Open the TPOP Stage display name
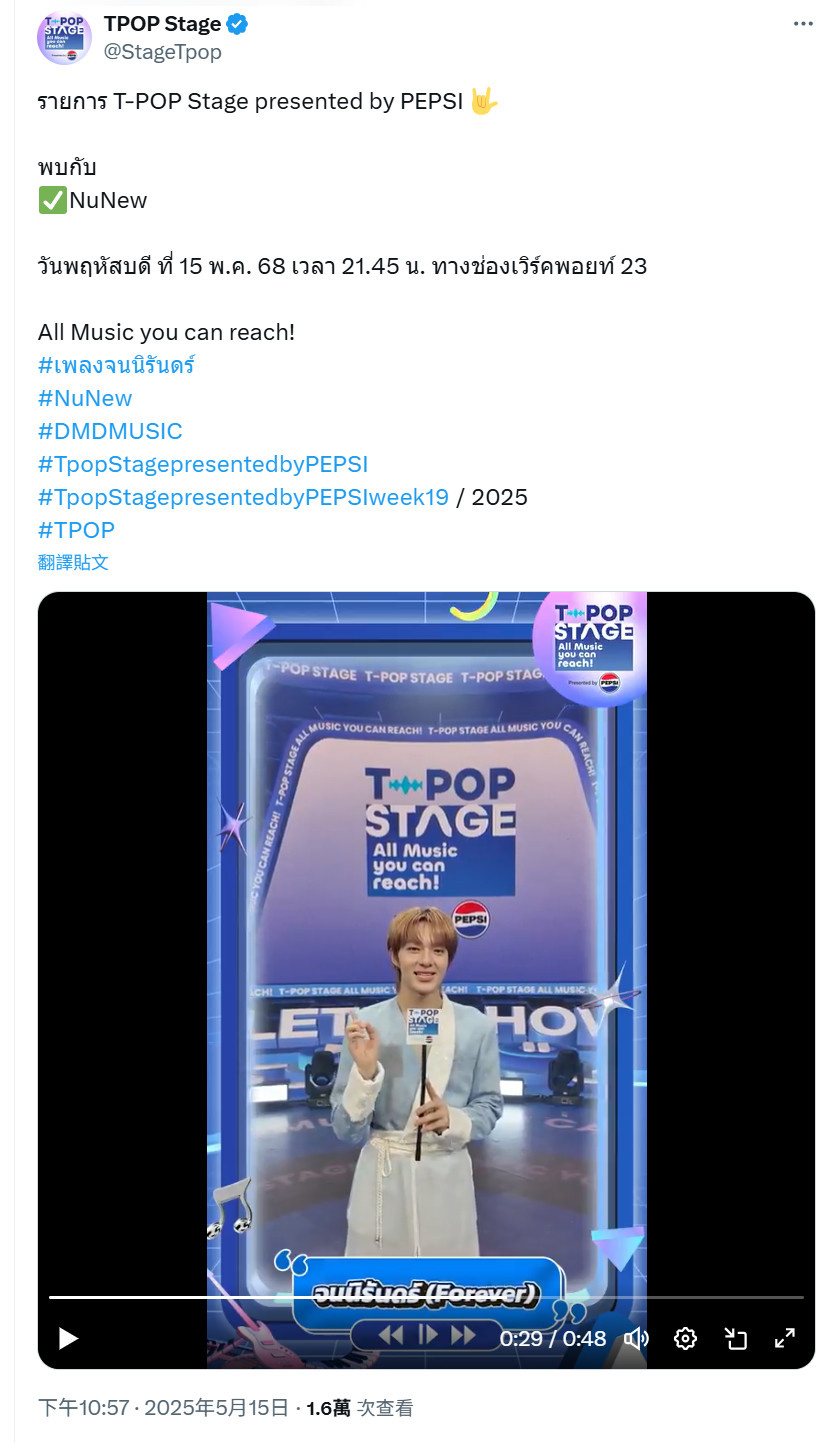Screen dimensions: 837x1443 (162, 24)
